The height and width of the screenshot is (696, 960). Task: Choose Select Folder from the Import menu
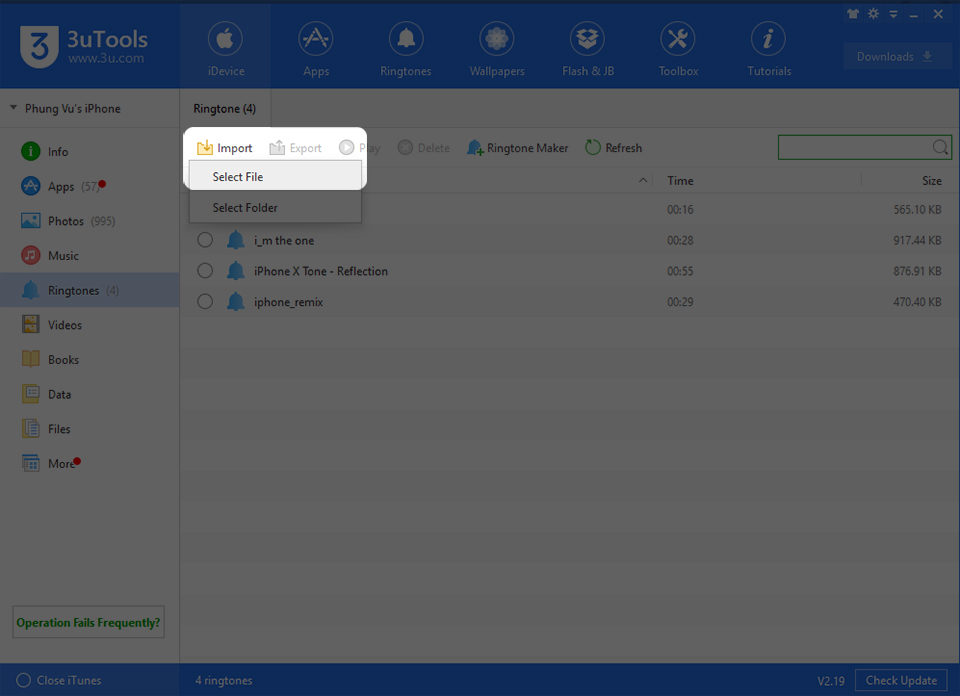click(245, 208)
